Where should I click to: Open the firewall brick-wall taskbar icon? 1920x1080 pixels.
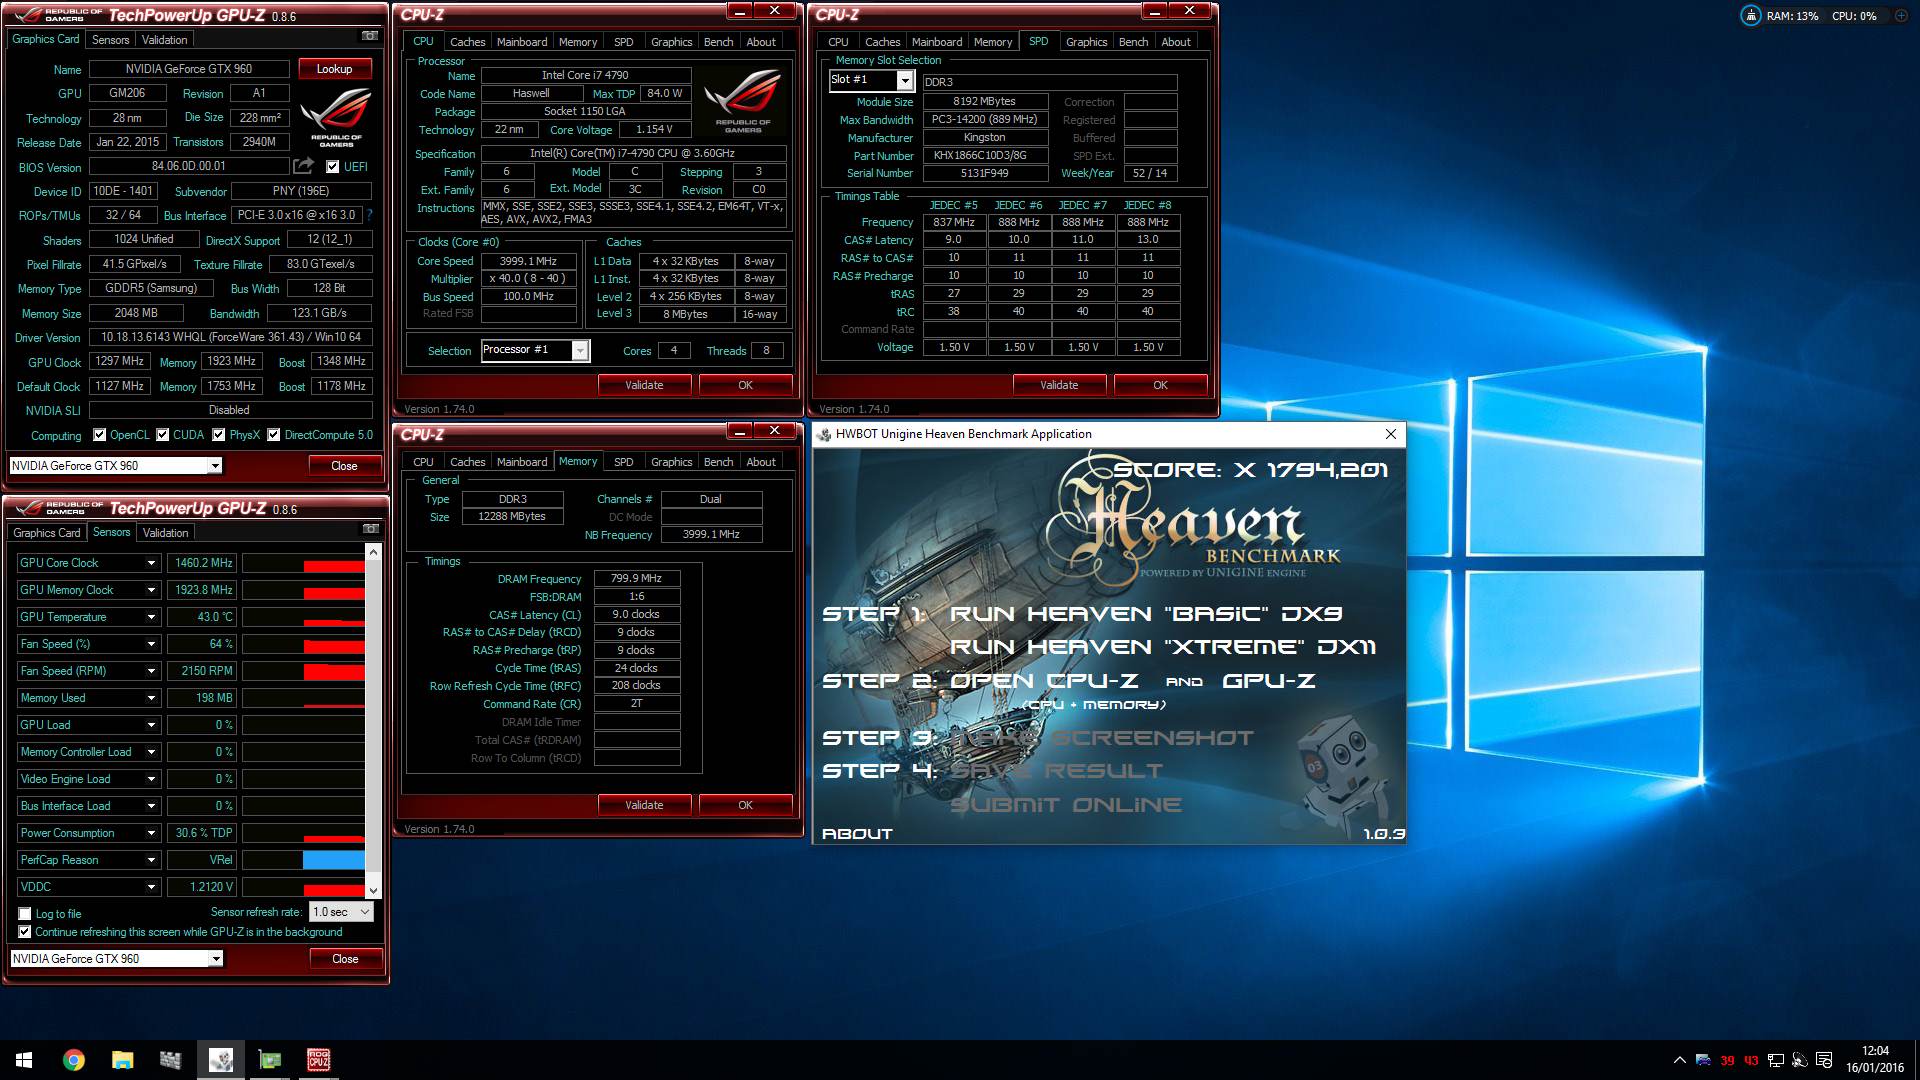(x=171, y=1060)
